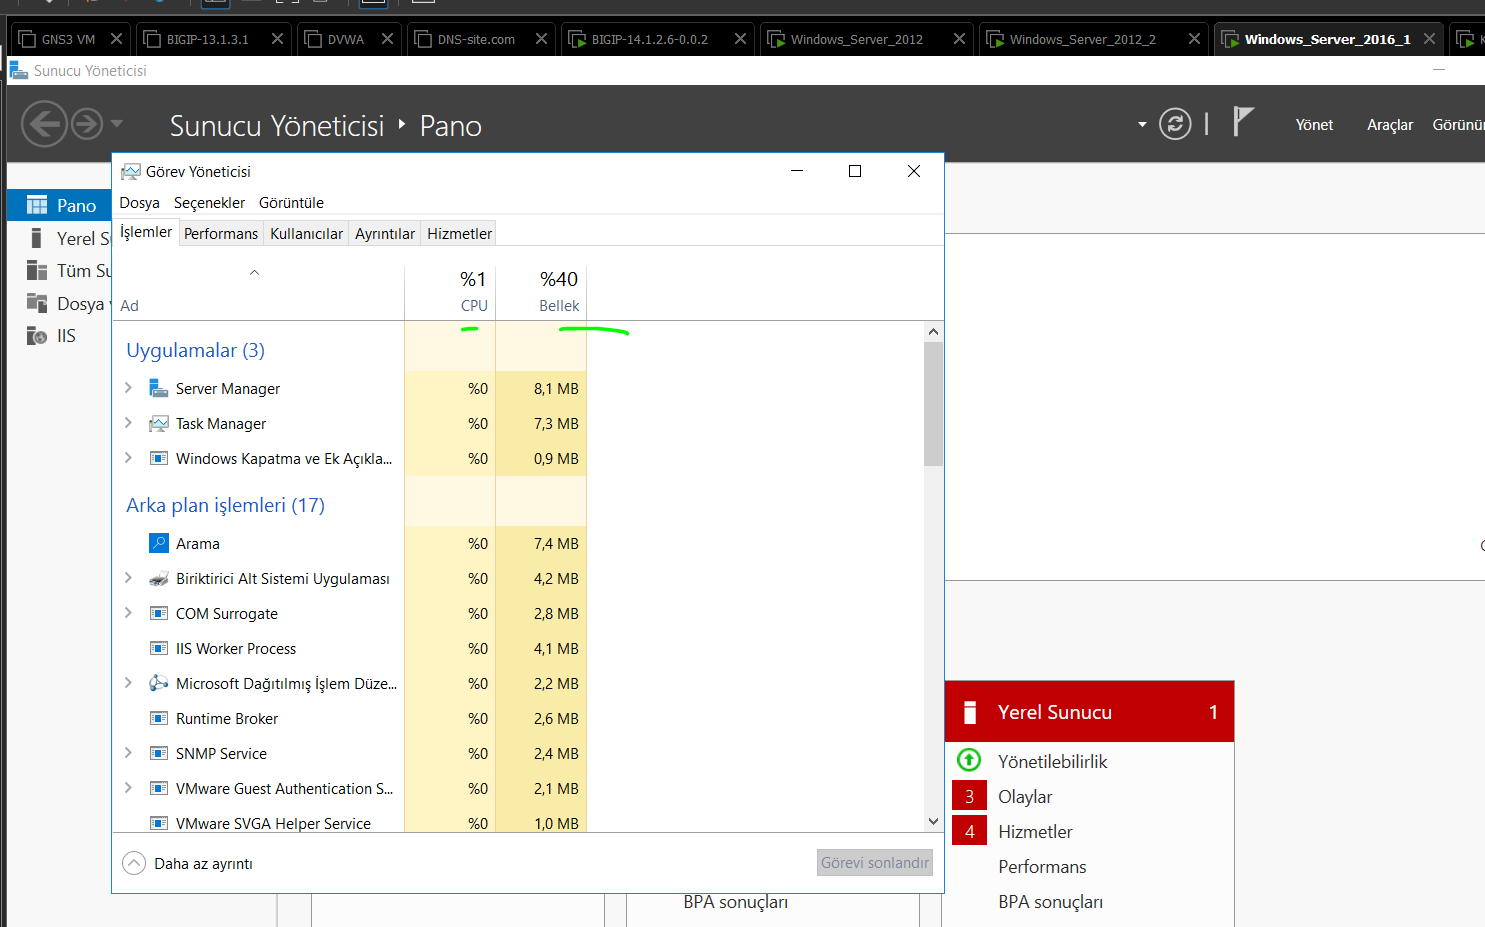Image resolution: width=1485 pixels, height=927 pixels.
Task: Sort by the CPU column header
Action: (450, 292)
